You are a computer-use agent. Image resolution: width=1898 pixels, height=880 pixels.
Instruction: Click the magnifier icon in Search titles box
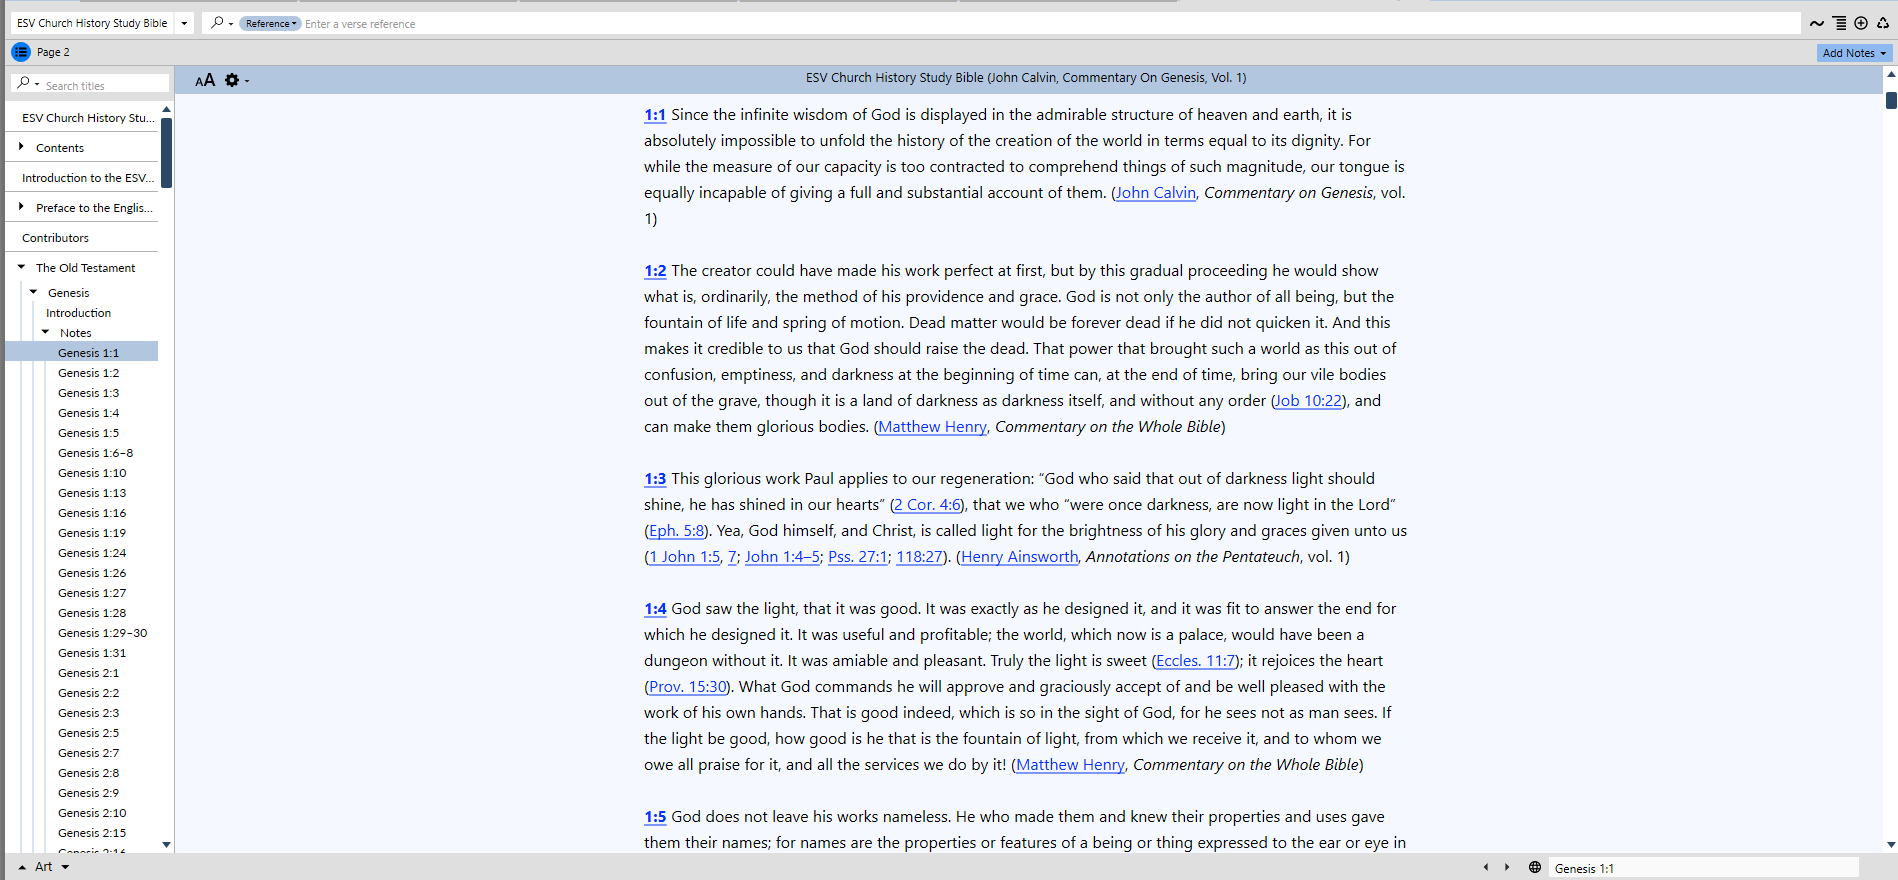tap(27, 84)
